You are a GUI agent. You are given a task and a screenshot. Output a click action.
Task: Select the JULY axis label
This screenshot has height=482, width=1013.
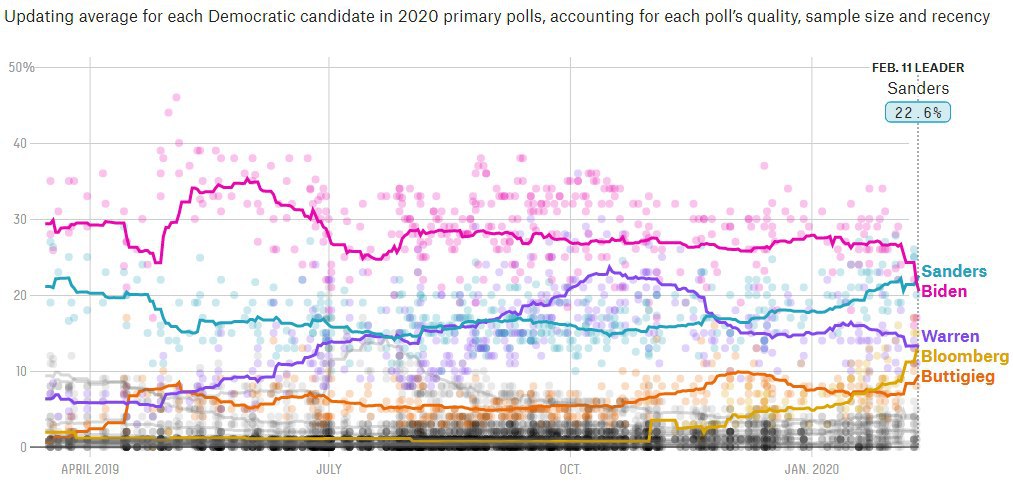329,468
